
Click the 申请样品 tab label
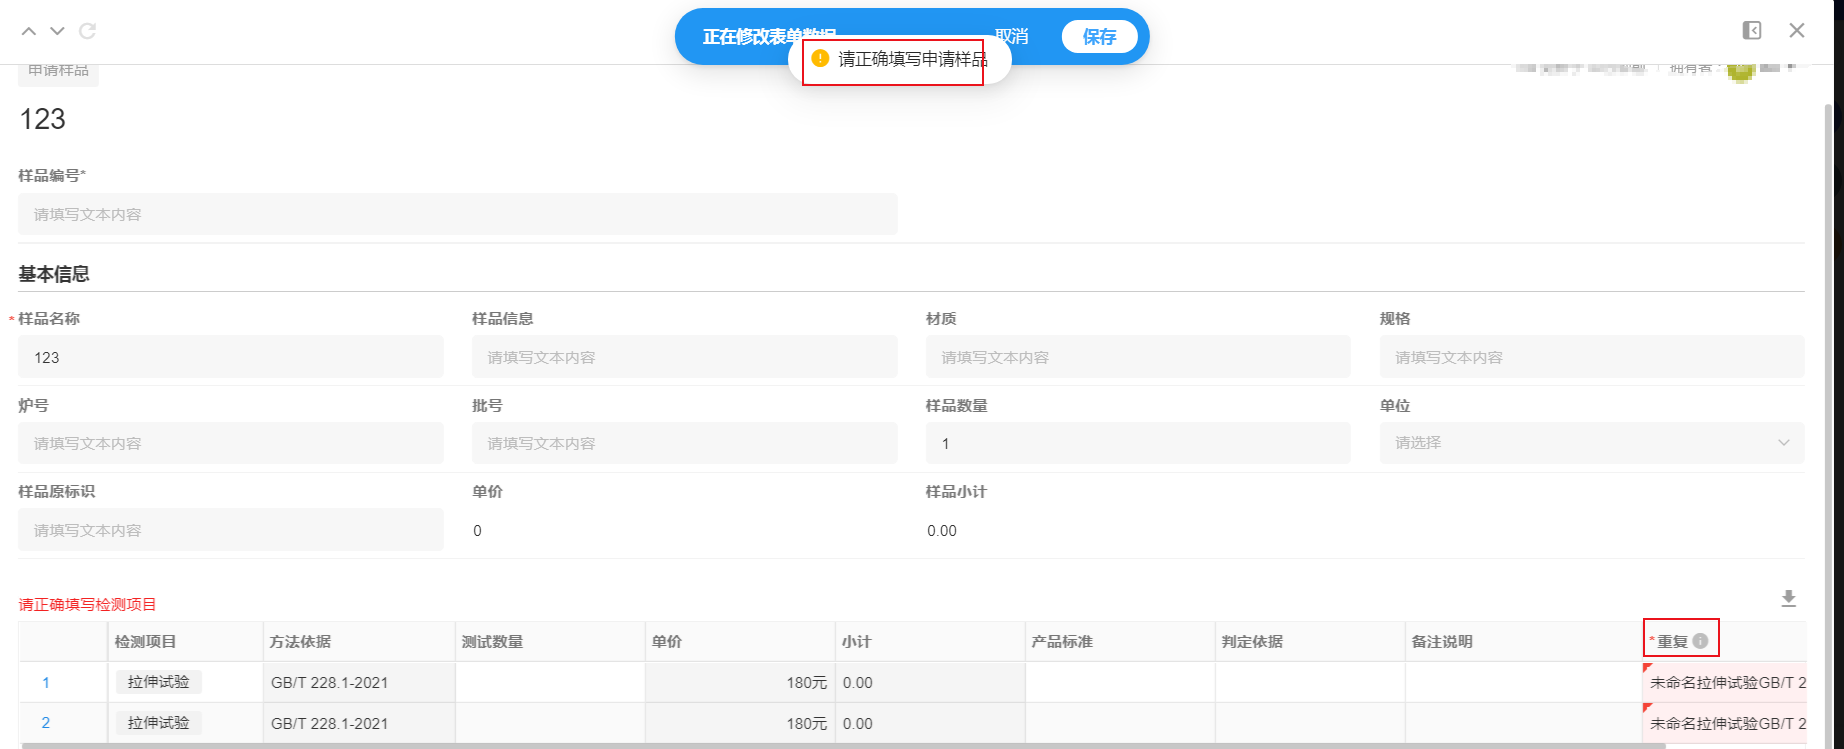58,71
